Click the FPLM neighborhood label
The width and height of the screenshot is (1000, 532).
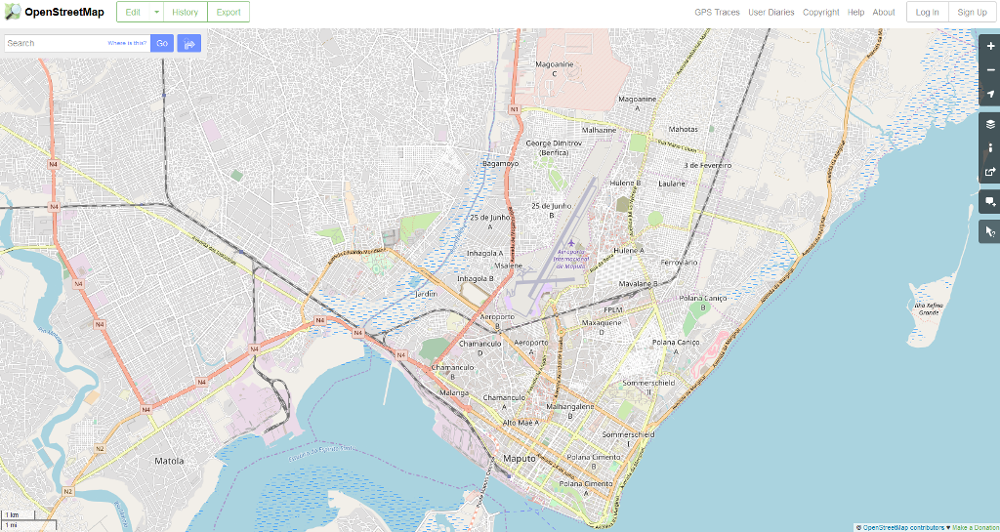click(612, 309)
